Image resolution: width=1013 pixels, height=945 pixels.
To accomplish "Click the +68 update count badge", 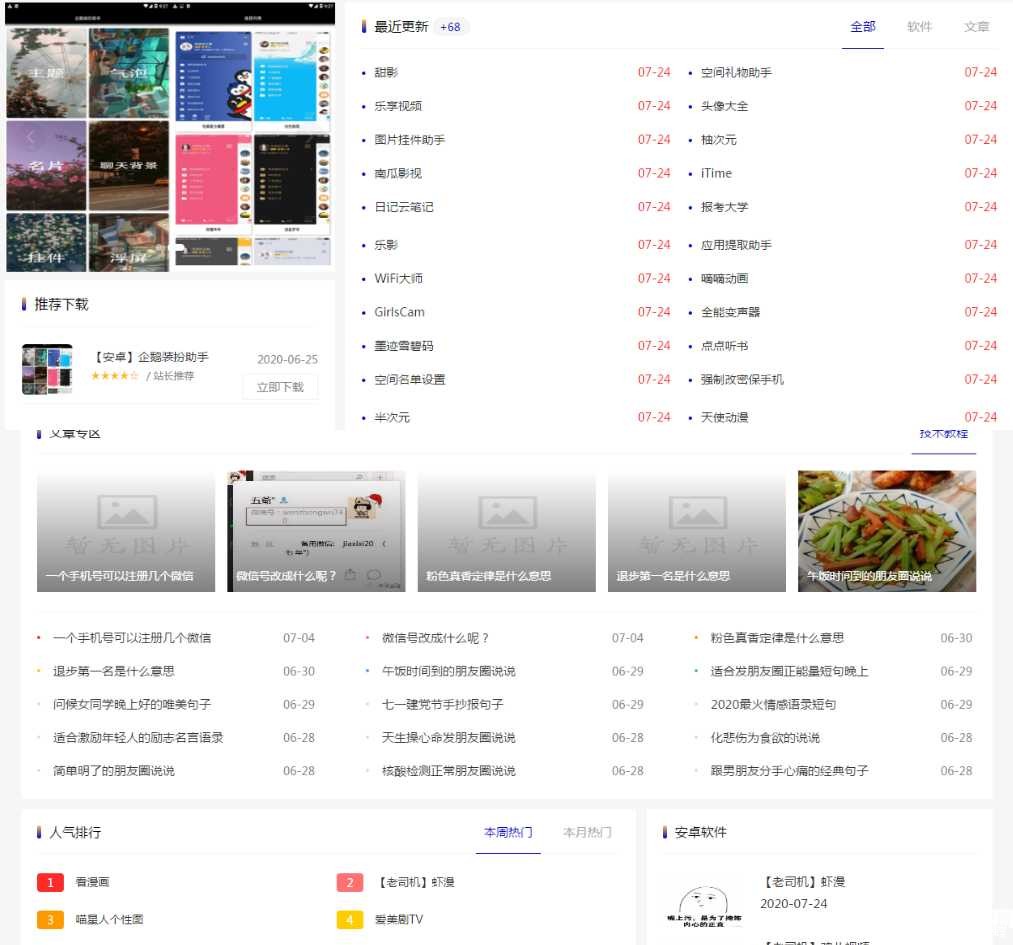I will (450, 27).
